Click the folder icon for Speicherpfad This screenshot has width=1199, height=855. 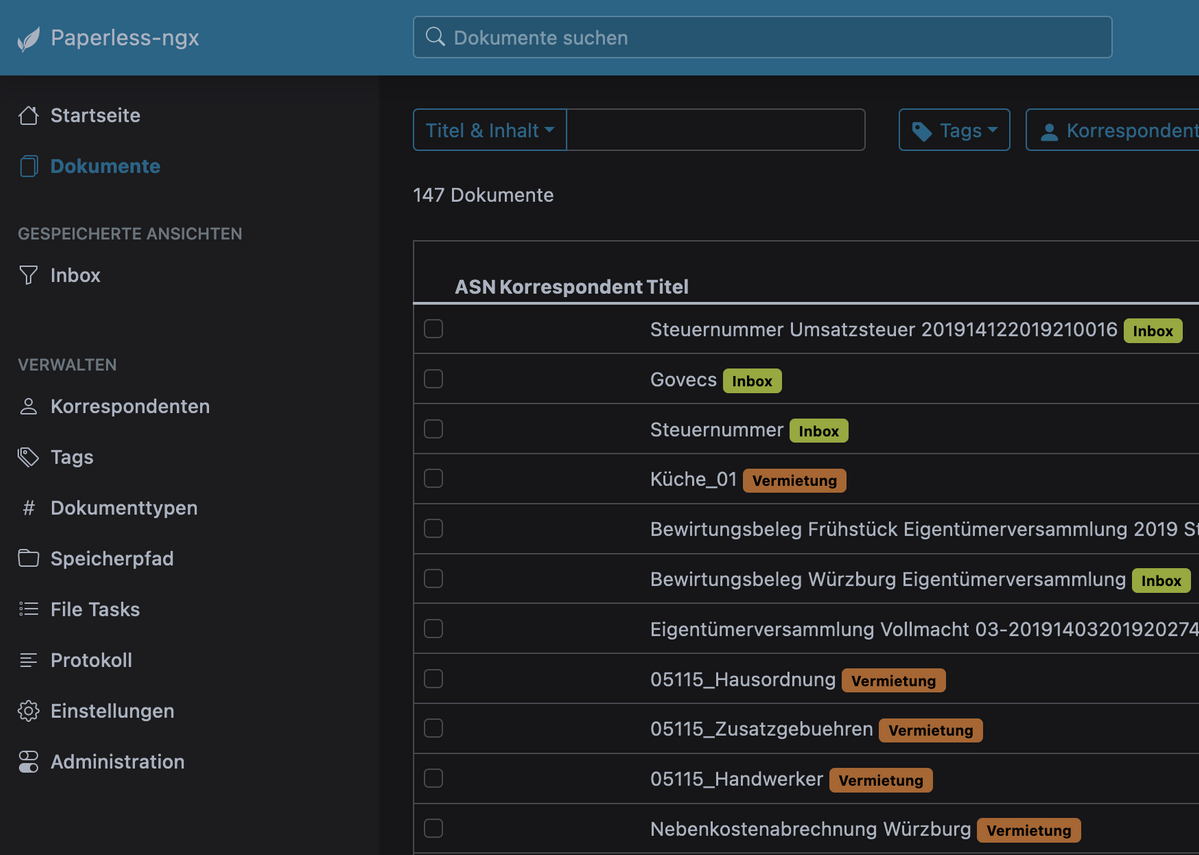point(29,558)
